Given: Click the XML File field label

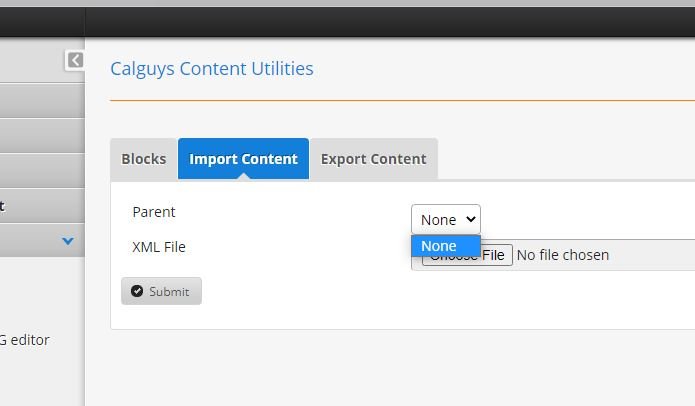Looking at the screenshot, I should coord(159,247).
